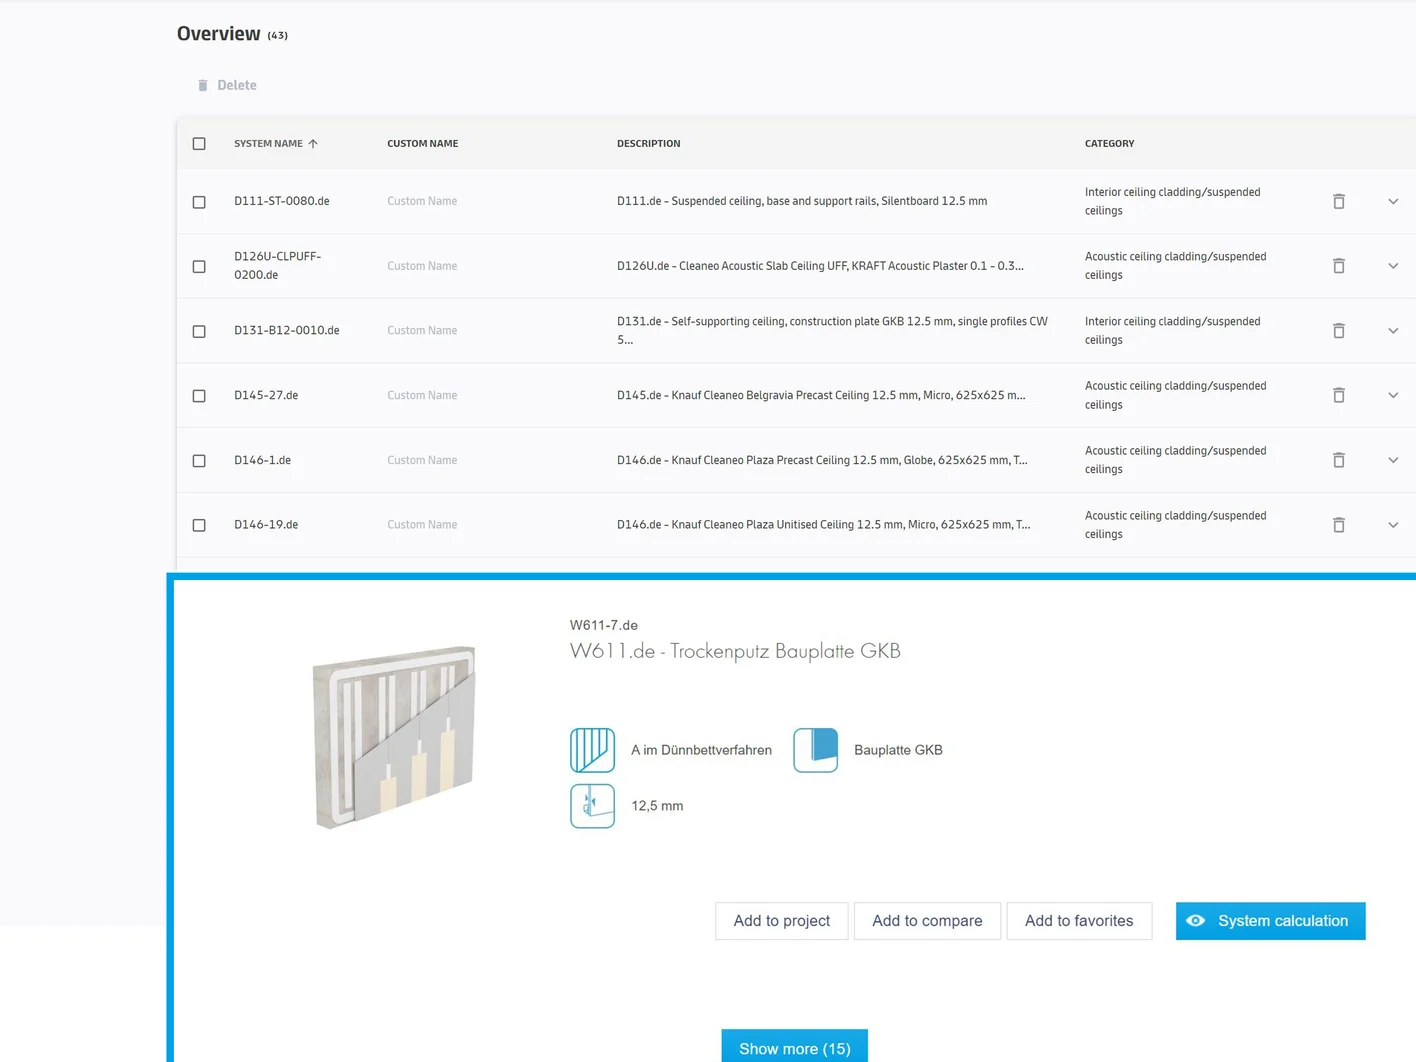This screenshot has height=1062, width=1416.
Task: Click the Delete button above the table
Action: click(227, 85)
